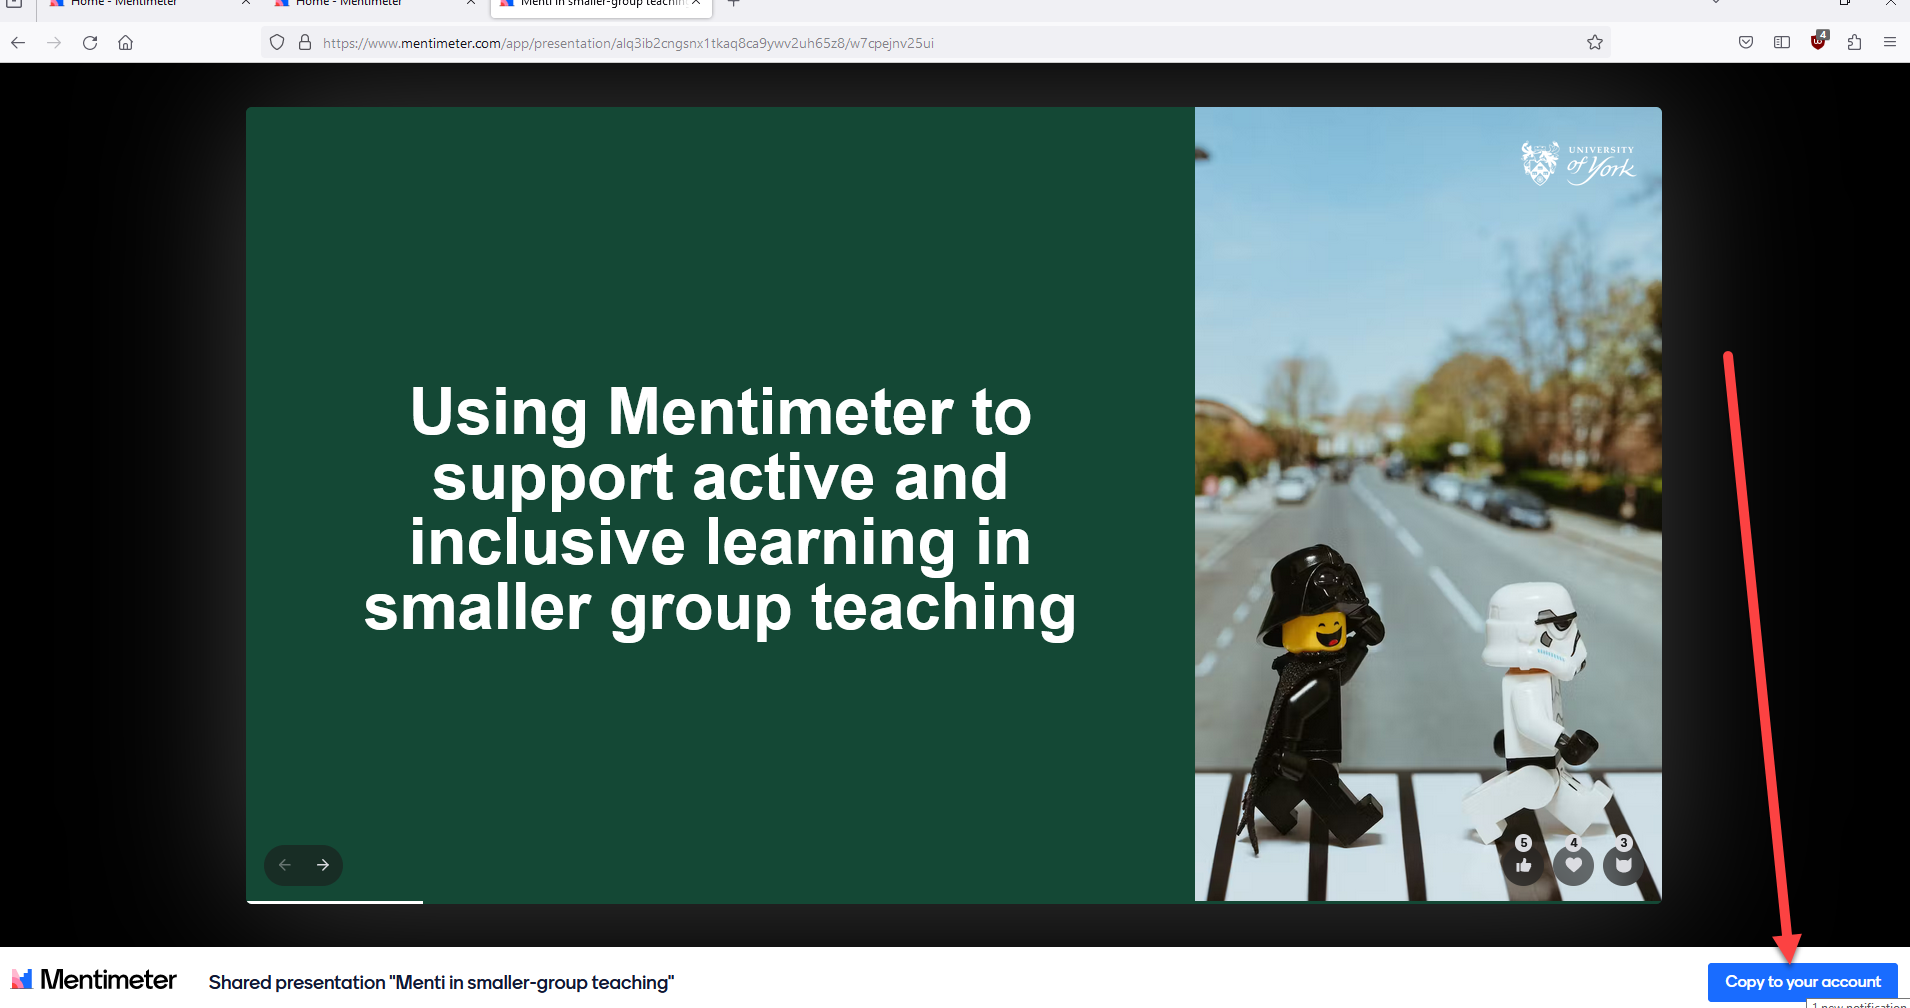The image size is (1910, 1008).
Task: Click the thumbs-up reaction icon
Action: tap(1523, 865)
